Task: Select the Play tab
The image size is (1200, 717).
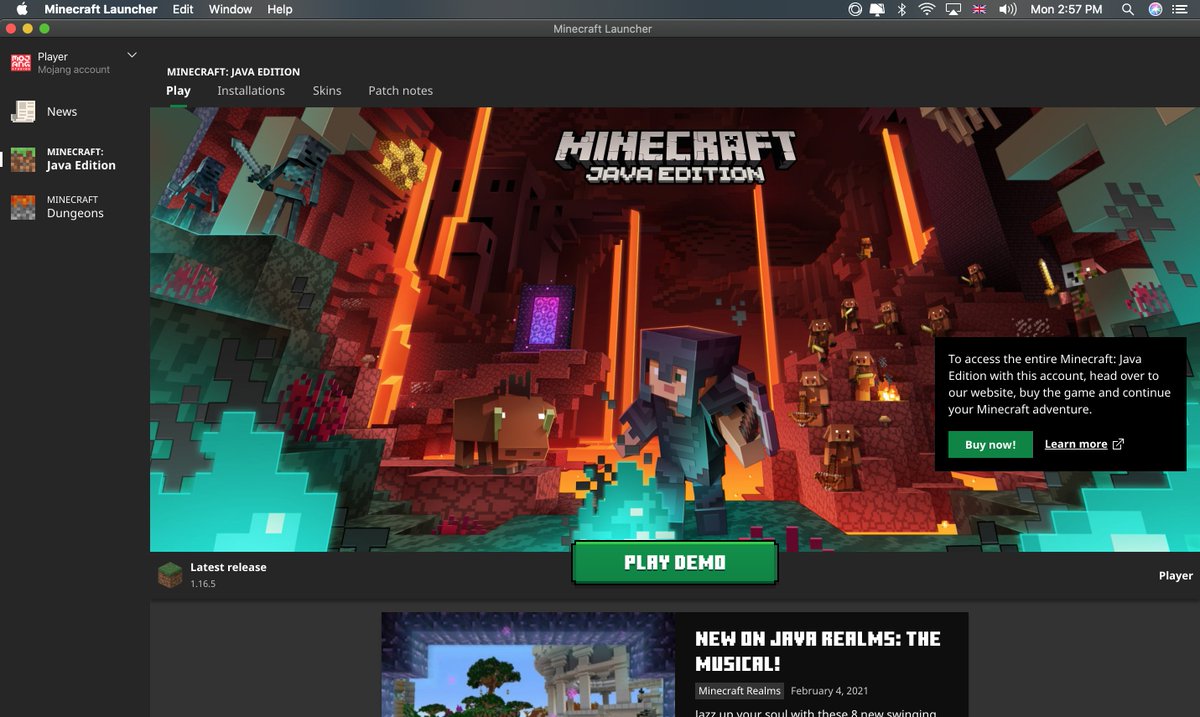Action: [x=178, y=90]
